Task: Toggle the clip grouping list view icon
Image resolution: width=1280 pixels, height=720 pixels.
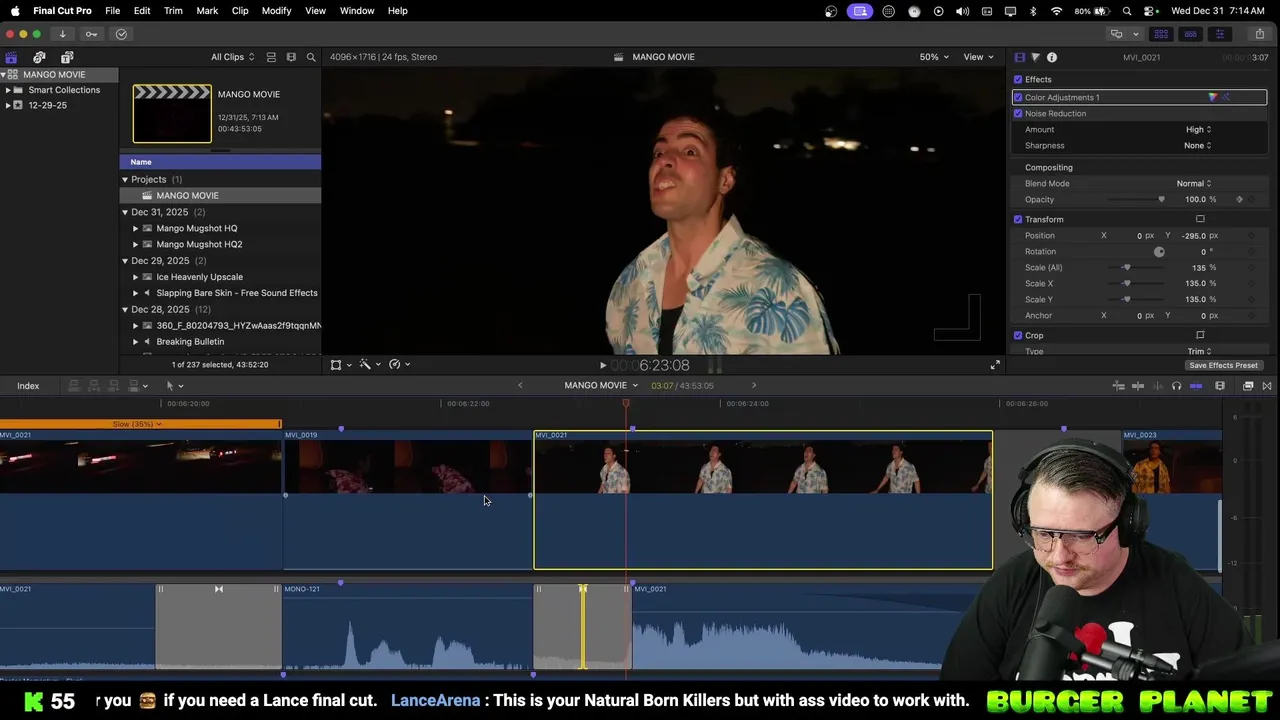Action: (x=271, y=57)
